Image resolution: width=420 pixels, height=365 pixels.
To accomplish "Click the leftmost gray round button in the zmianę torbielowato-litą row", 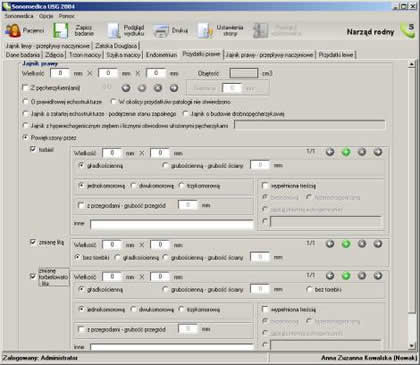I will [x=330, y=276].
